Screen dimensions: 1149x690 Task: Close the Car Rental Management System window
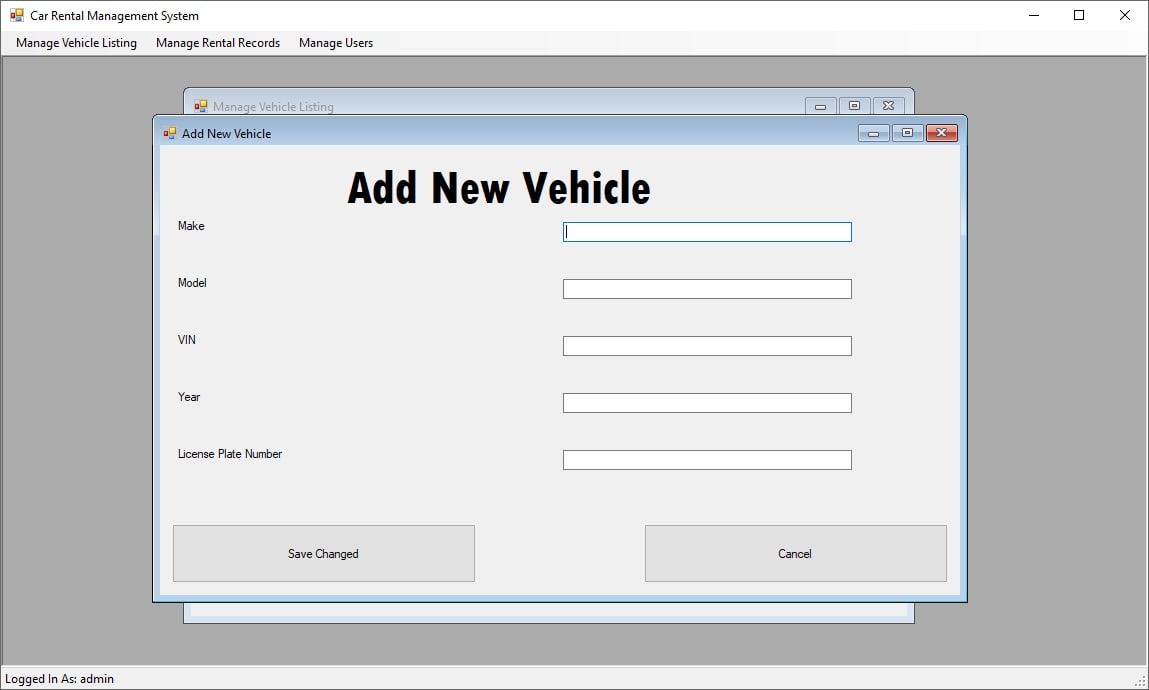click(1125, 15)
